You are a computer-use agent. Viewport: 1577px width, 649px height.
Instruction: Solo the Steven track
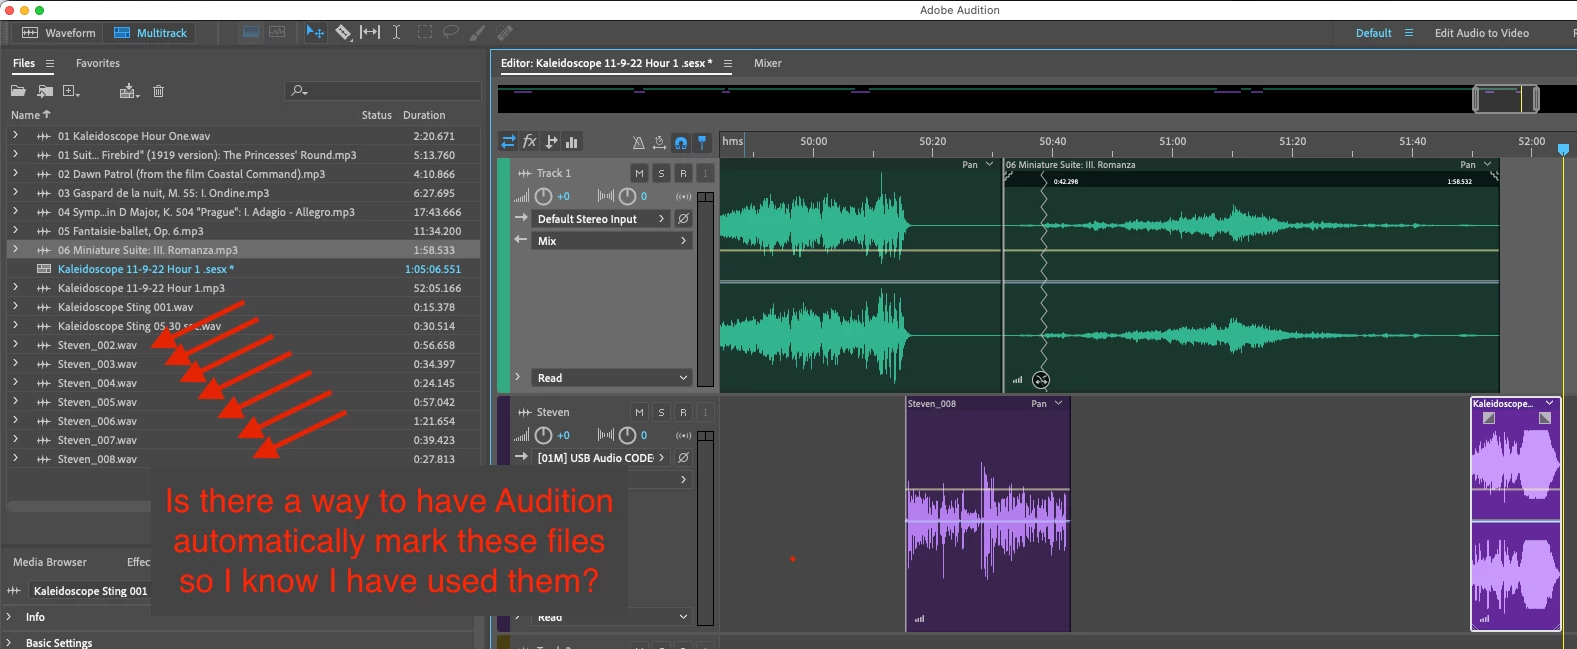[661, 412]
